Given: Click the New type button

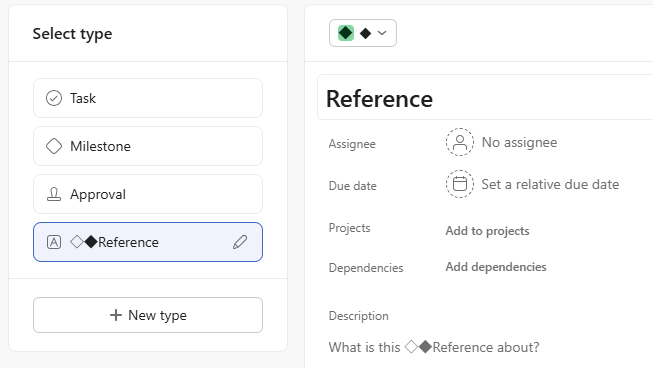Looking at the screenshot, I should click(x=148, y=315).
